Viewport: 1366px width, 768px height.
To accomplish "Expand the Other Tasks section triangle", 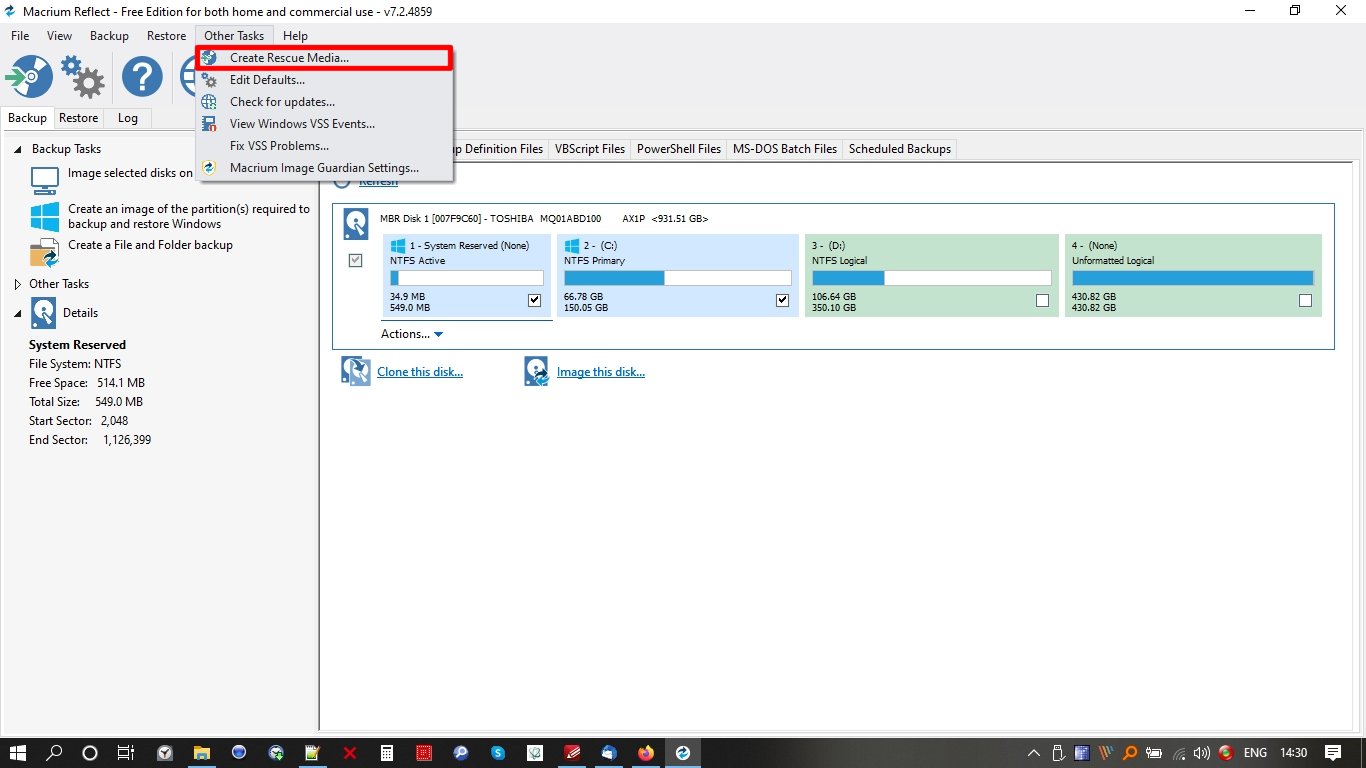I will point(17,284).
